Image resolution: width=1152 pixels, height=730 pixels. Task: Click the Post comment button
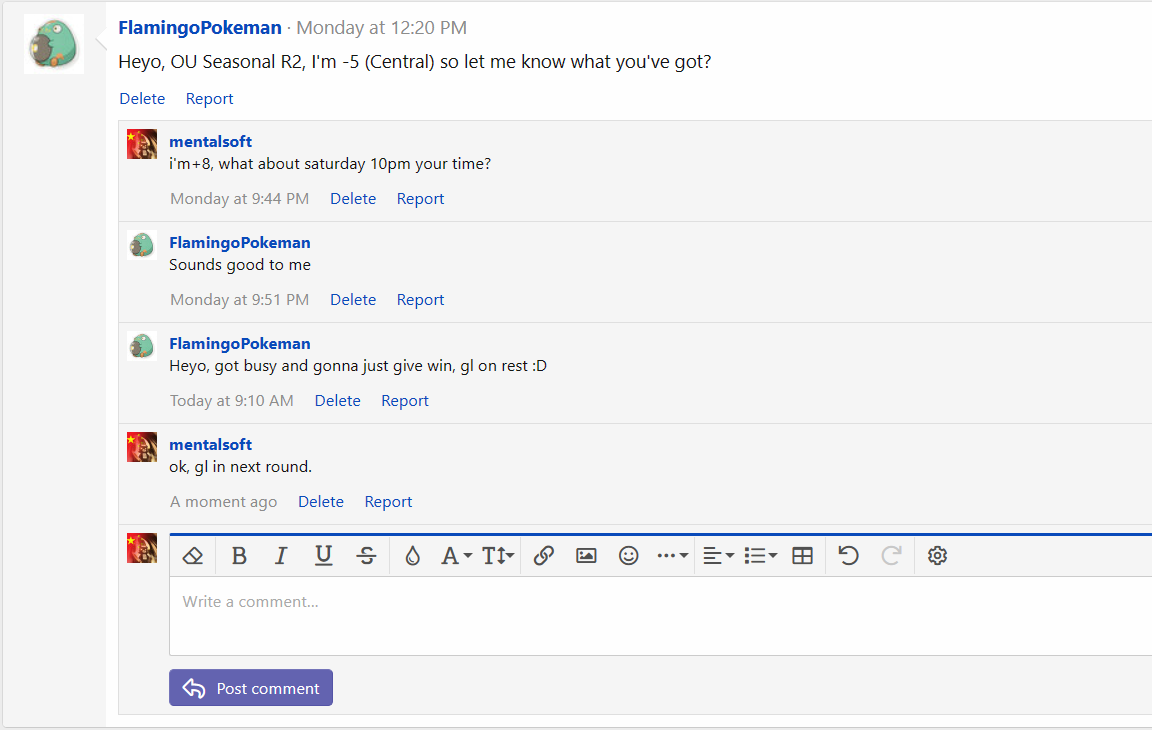251,688
